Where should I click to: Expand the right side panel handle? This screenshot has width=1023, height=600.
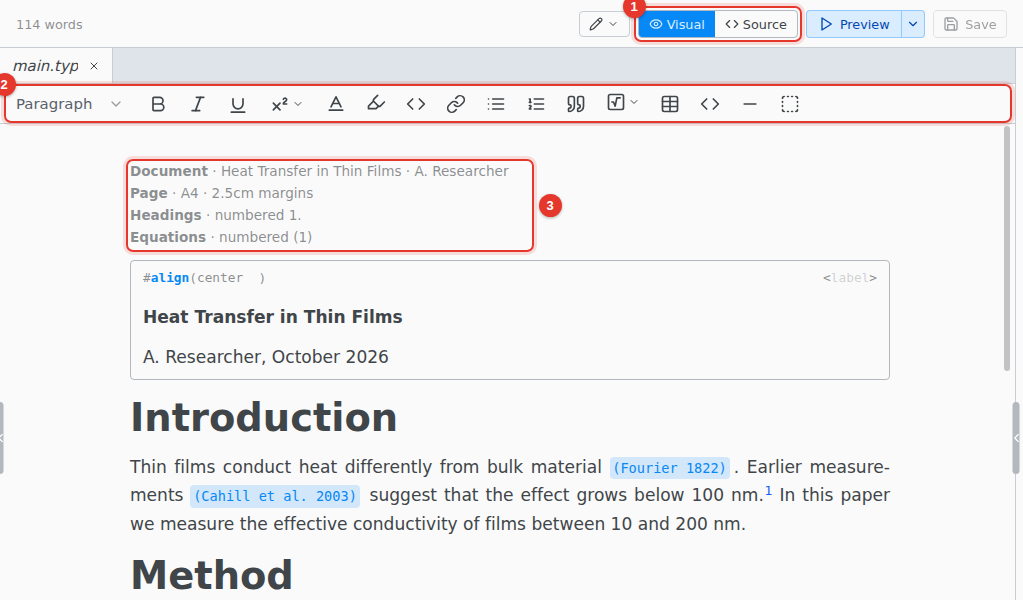pyautogui.click(x=1016, y=438)
